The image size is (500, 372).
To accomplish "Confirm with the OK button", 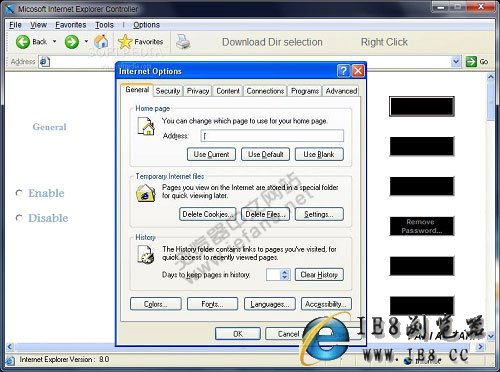I will coord(238,334).
